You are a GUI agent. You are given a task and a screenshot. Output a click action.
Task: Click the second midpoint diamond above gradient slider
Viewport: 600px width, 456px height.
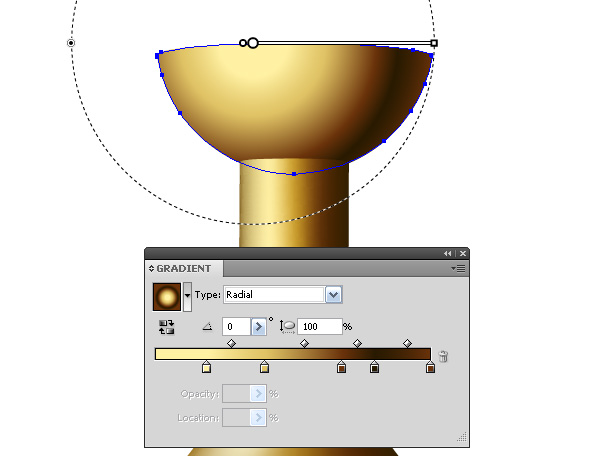[304, 343]
